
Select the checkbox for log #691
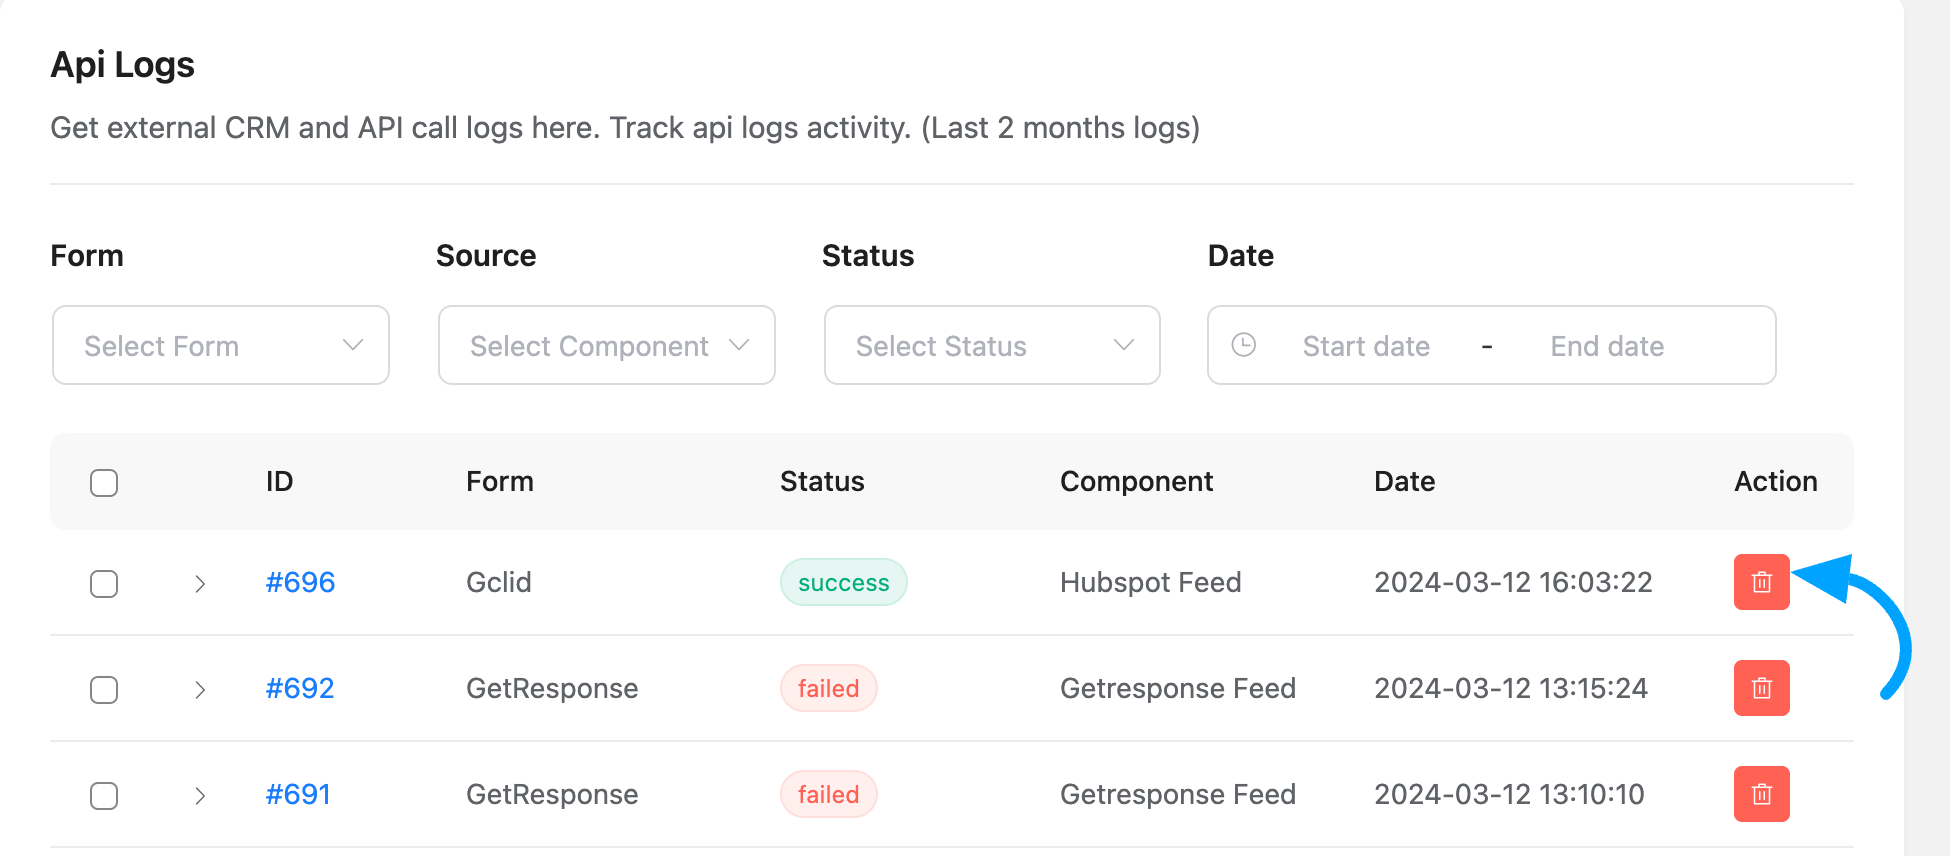104,796
